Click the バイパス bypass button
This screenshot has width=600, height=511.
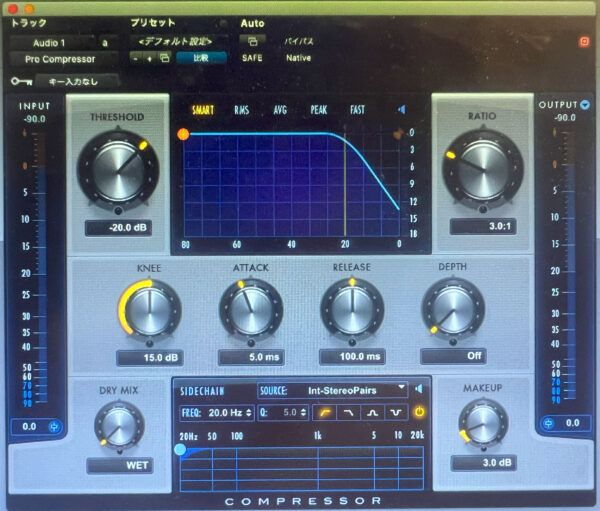[x=299, y=41]
